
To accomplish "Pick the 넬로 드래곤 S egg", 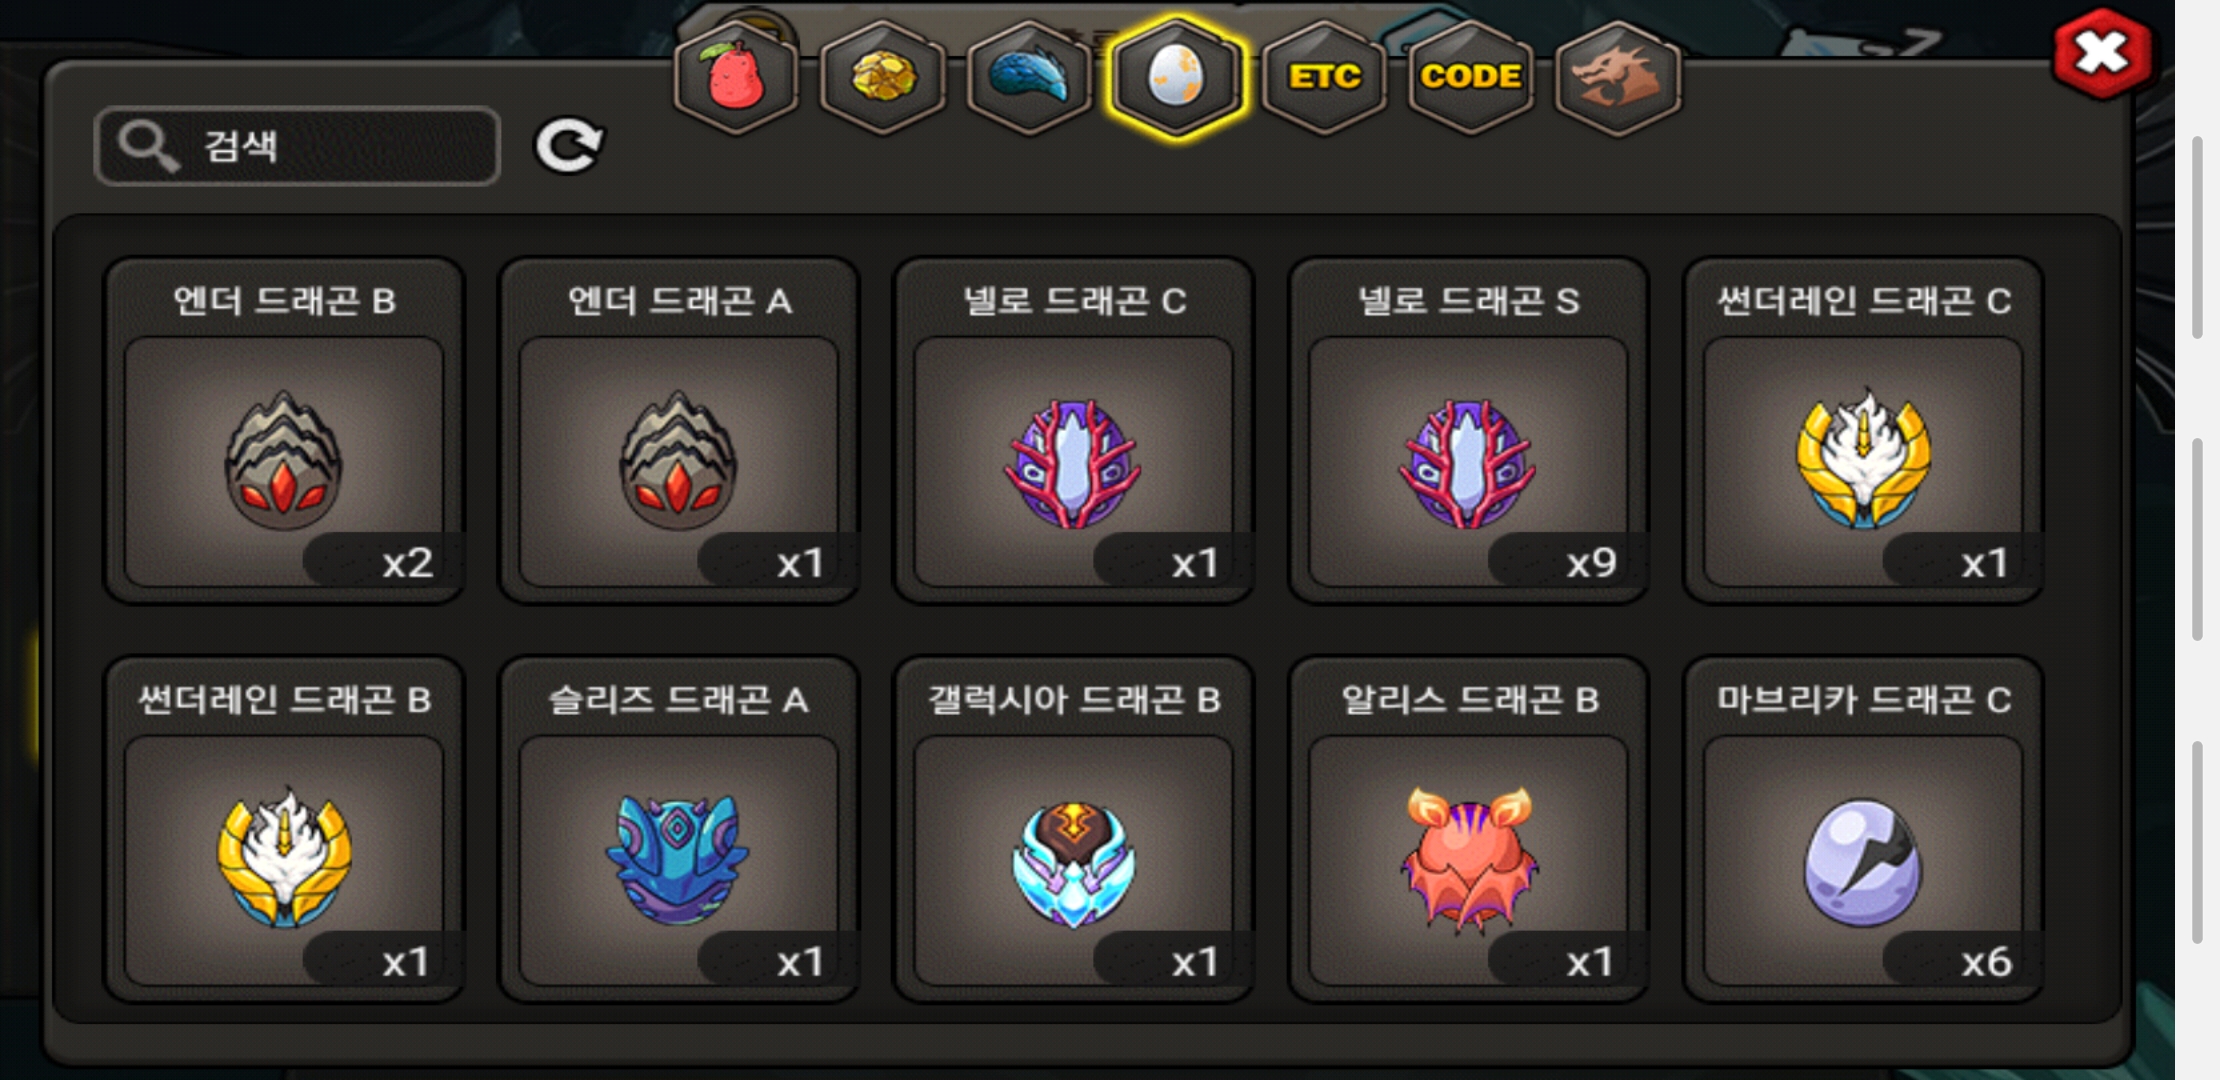I will [1469, 430].
